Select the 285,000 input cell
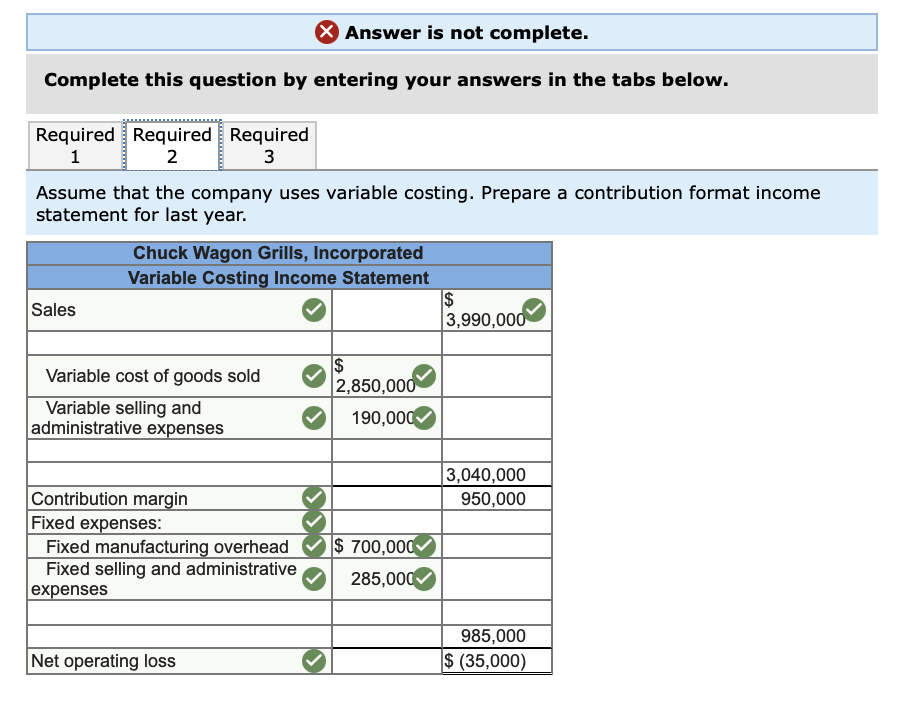Viewport: 916px width, 702px height. point(387,579)
